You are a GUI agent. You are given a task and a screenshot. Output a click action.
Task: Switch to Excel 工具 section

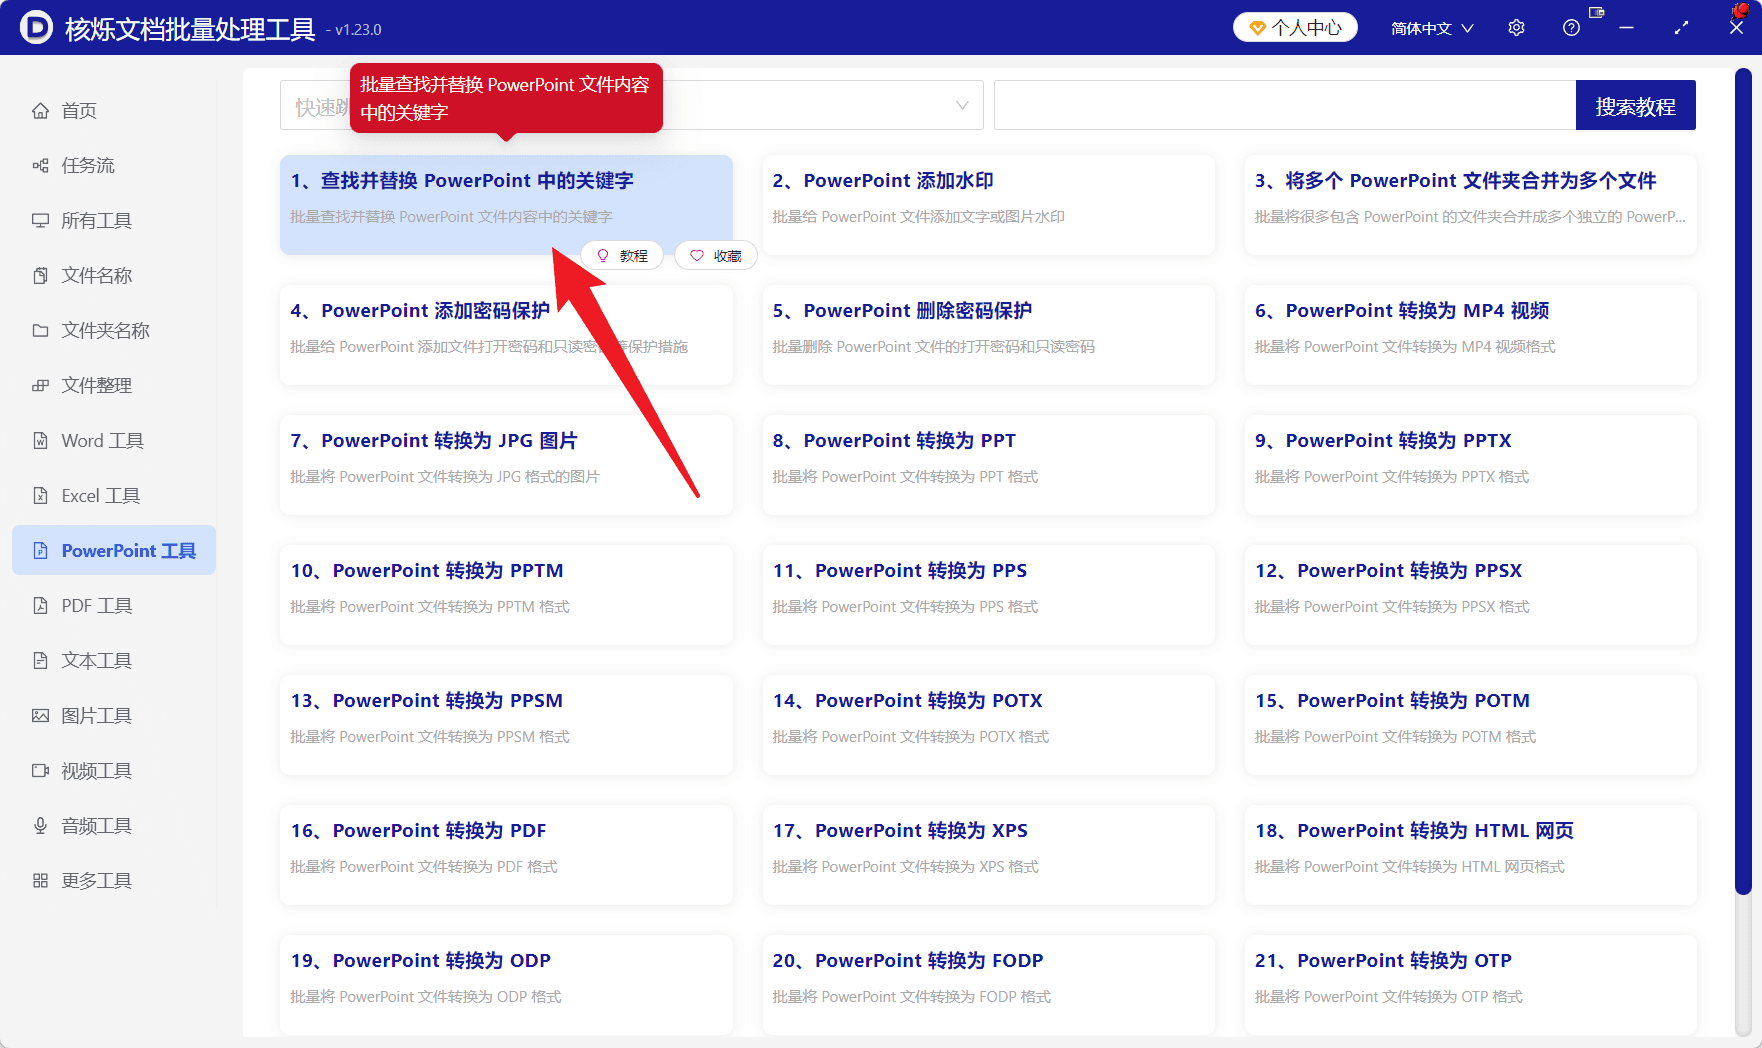[x=114, y=496]
